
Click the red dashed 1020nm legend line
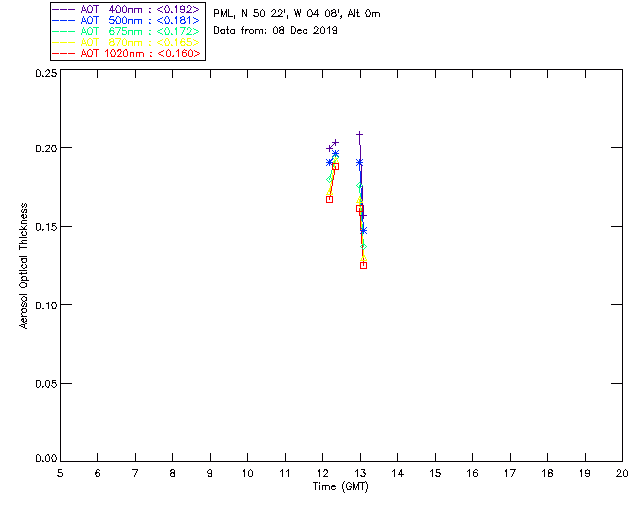tap(64, 53)
